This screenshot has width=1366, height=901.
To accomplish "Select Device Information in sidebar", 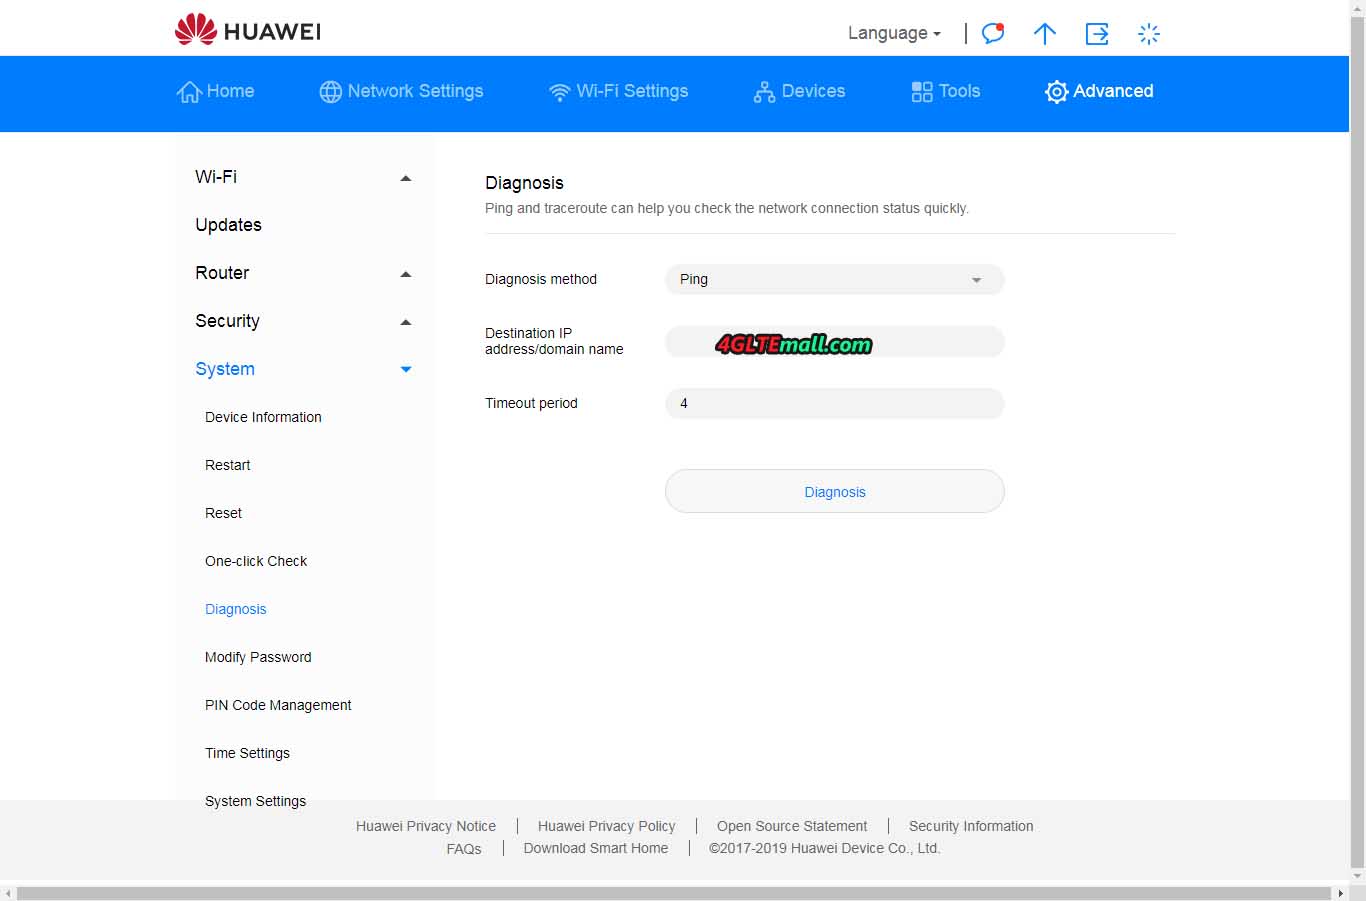I will click(263, 417).
